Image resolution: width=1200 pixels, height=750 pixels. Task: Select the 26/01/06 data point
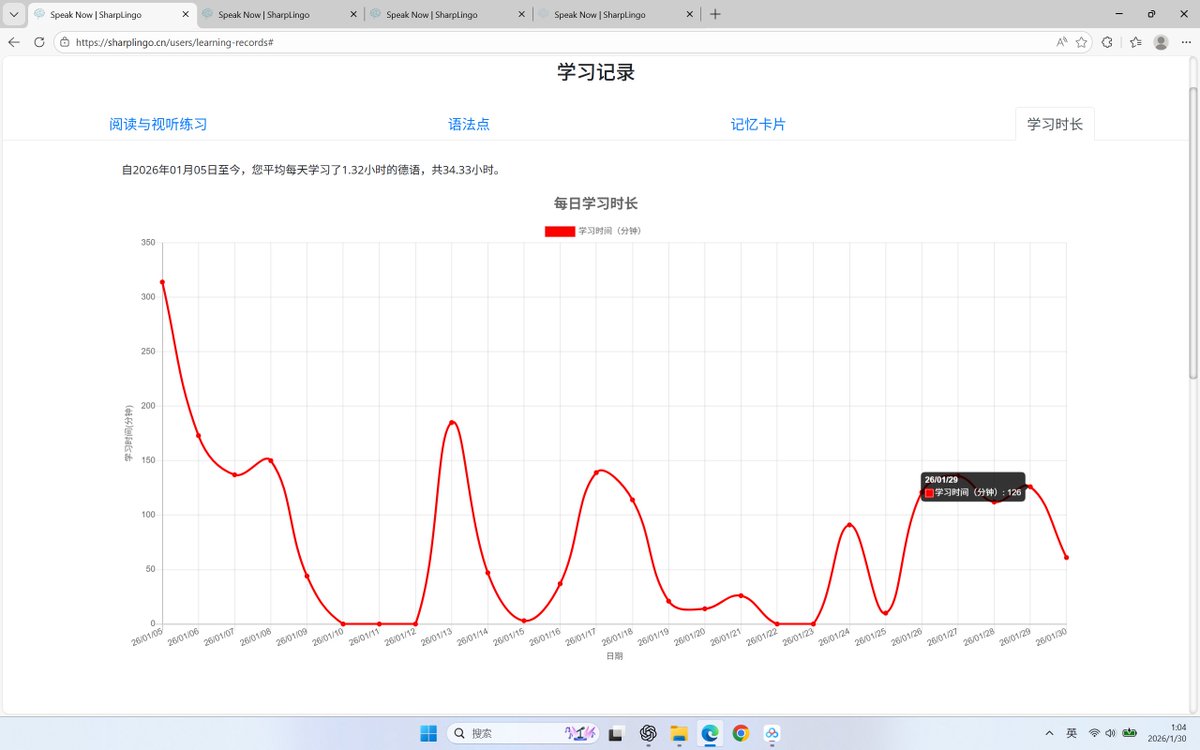(x=198, y=435)
